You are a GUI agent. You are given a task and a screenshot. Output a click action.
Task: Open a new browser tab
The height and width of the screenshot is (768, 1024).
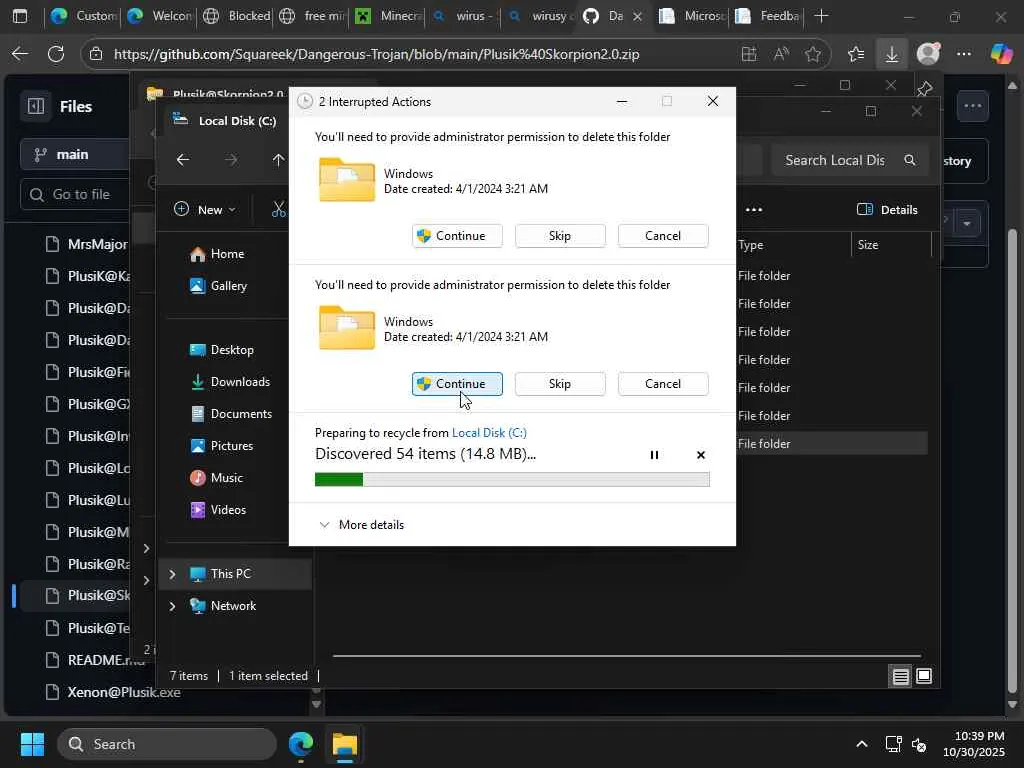[822, 16]
